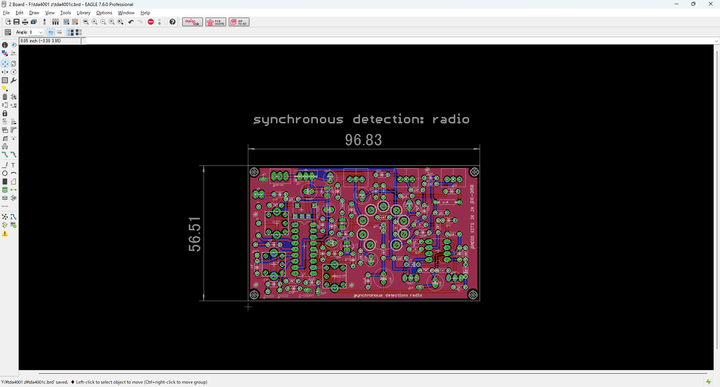The height and width of the screenshot is (387, 720).
Task: Open the Display layers tool
Action: pos(5,53)
